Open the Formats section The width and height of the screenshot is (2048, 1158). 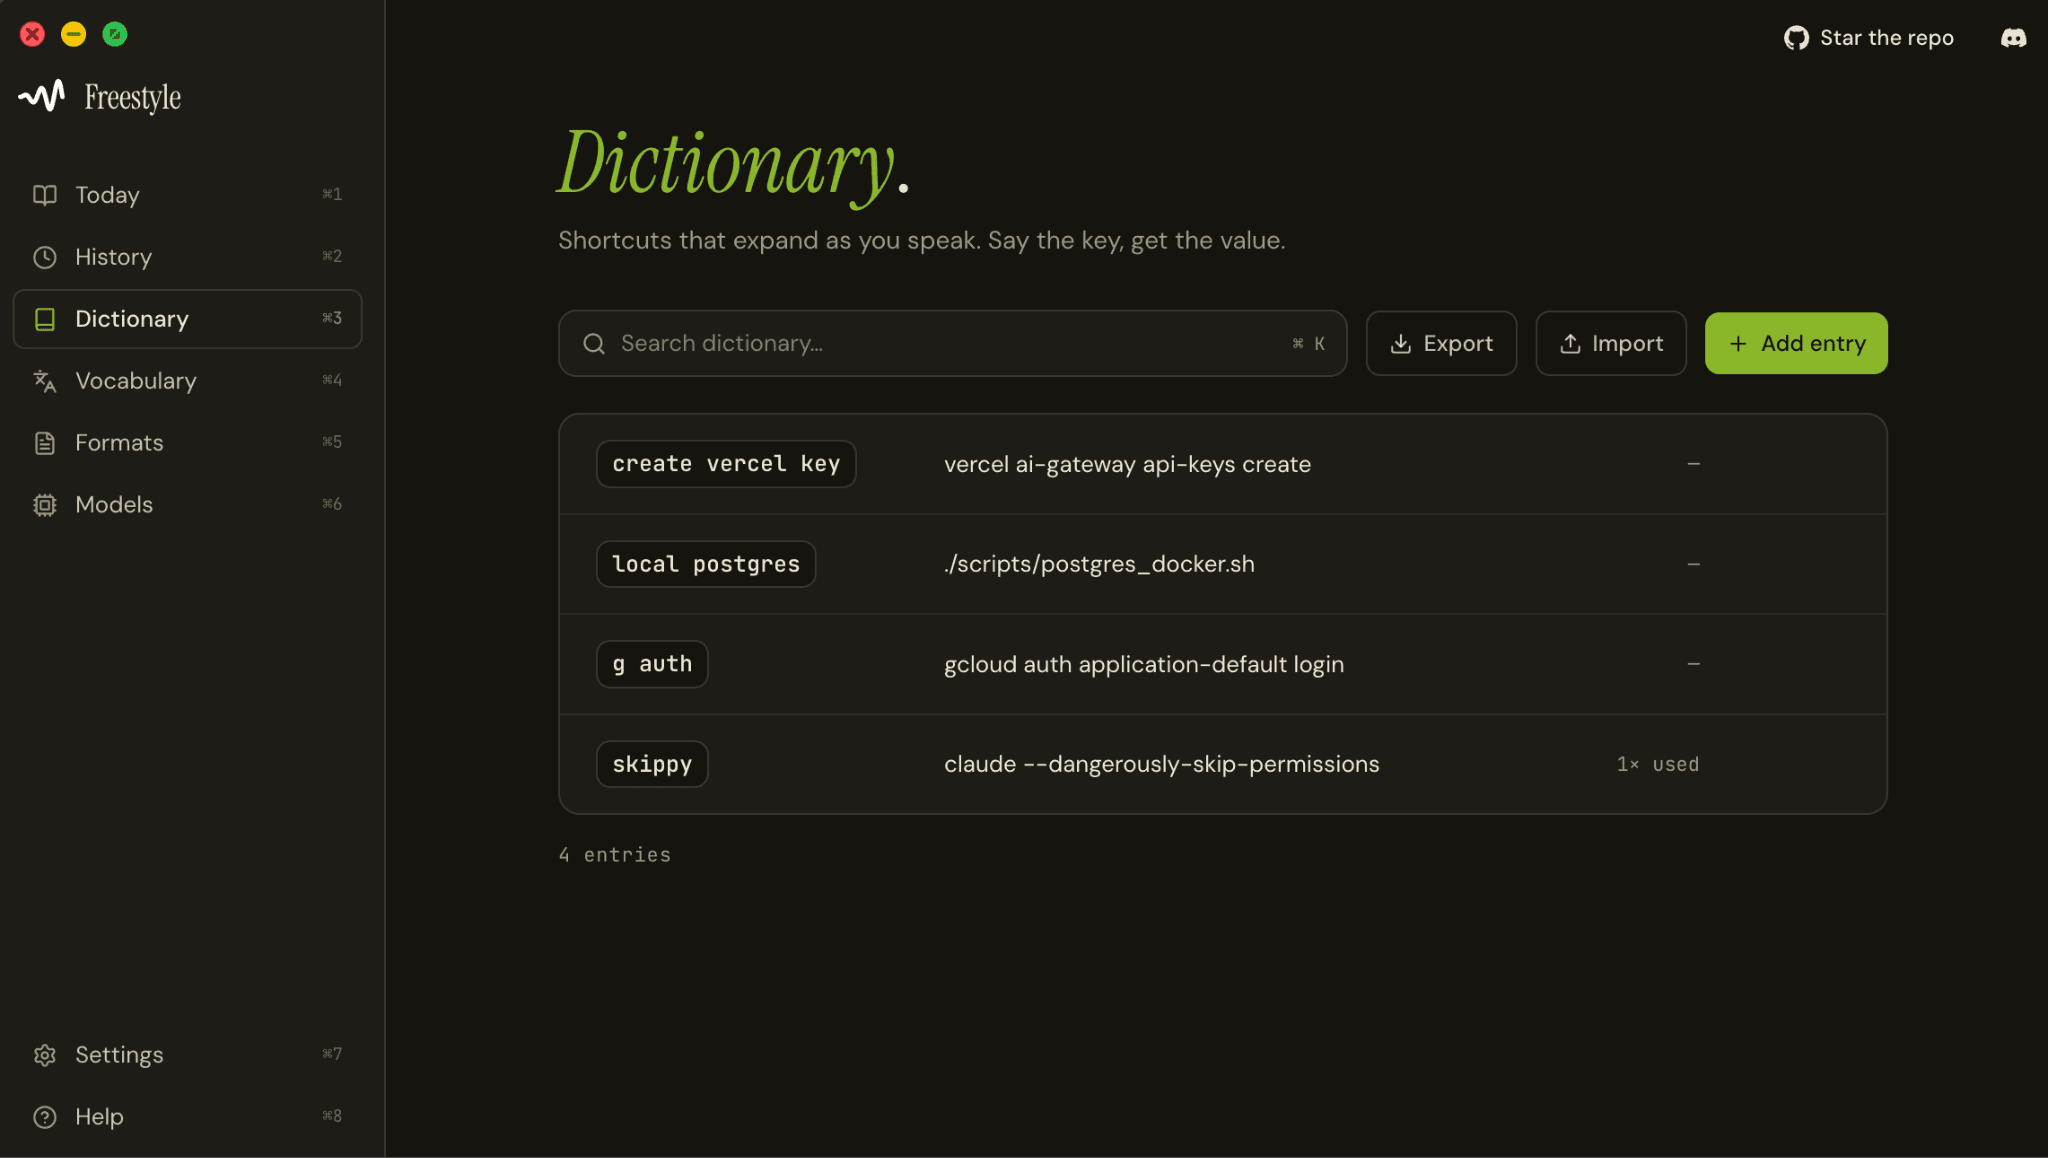click(x=187, y=443)
